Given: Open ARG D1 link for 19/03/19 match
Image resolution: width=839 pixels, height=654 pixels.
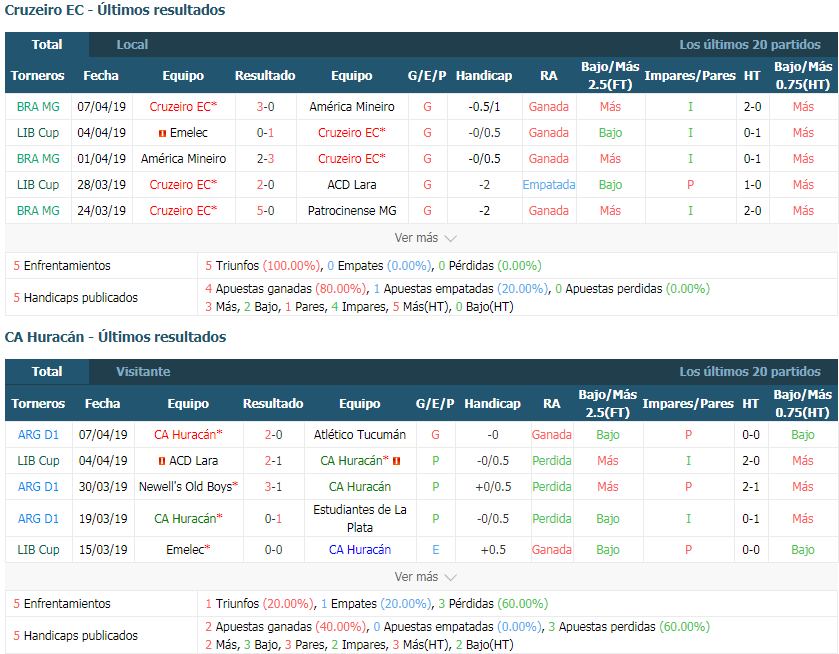Looking at the screenshot, I should pos(38,519).
